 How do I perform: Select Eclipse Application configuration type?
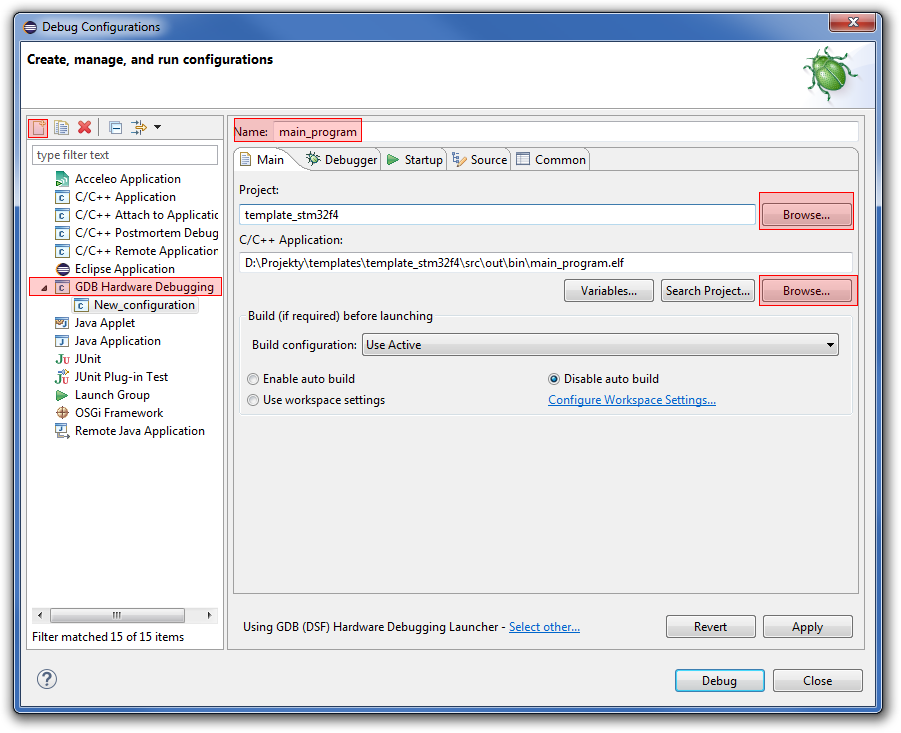pyautogui.click(x=124, y=269)
